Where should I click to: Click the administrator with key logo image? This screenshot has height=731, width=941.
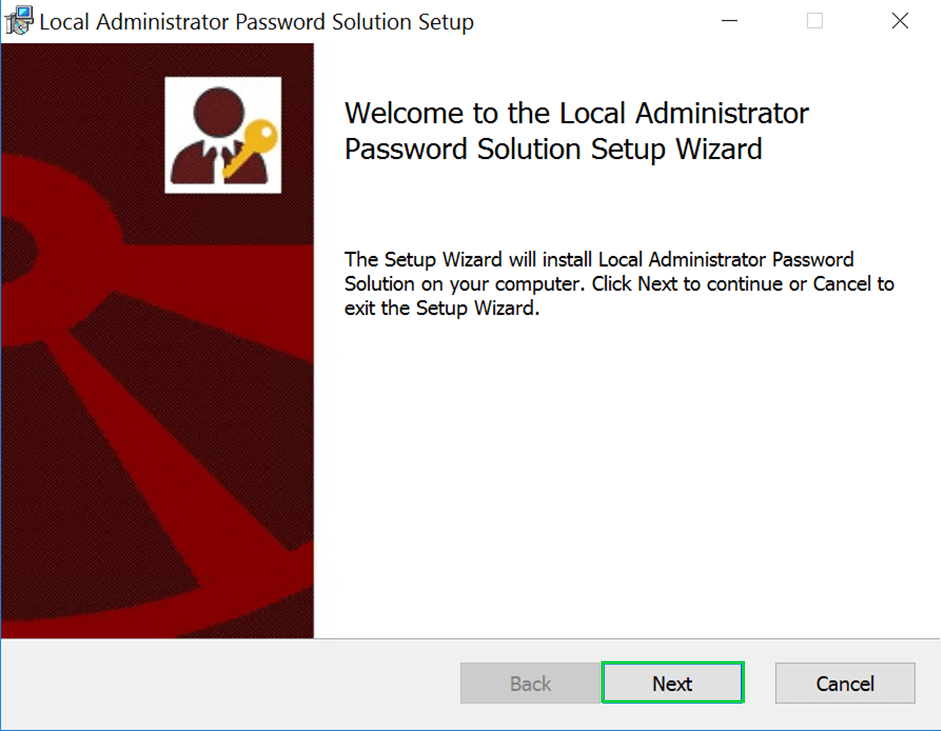click(222, 135)
